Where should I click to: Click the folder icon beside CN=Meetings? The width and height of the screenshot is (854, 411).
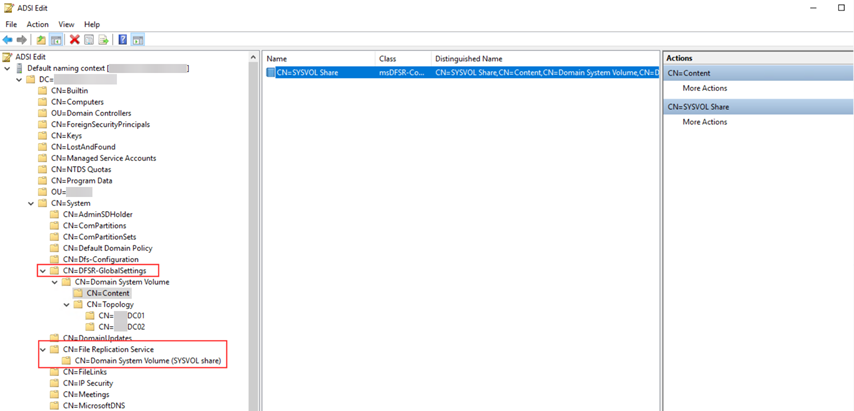(x=54, y=394)
